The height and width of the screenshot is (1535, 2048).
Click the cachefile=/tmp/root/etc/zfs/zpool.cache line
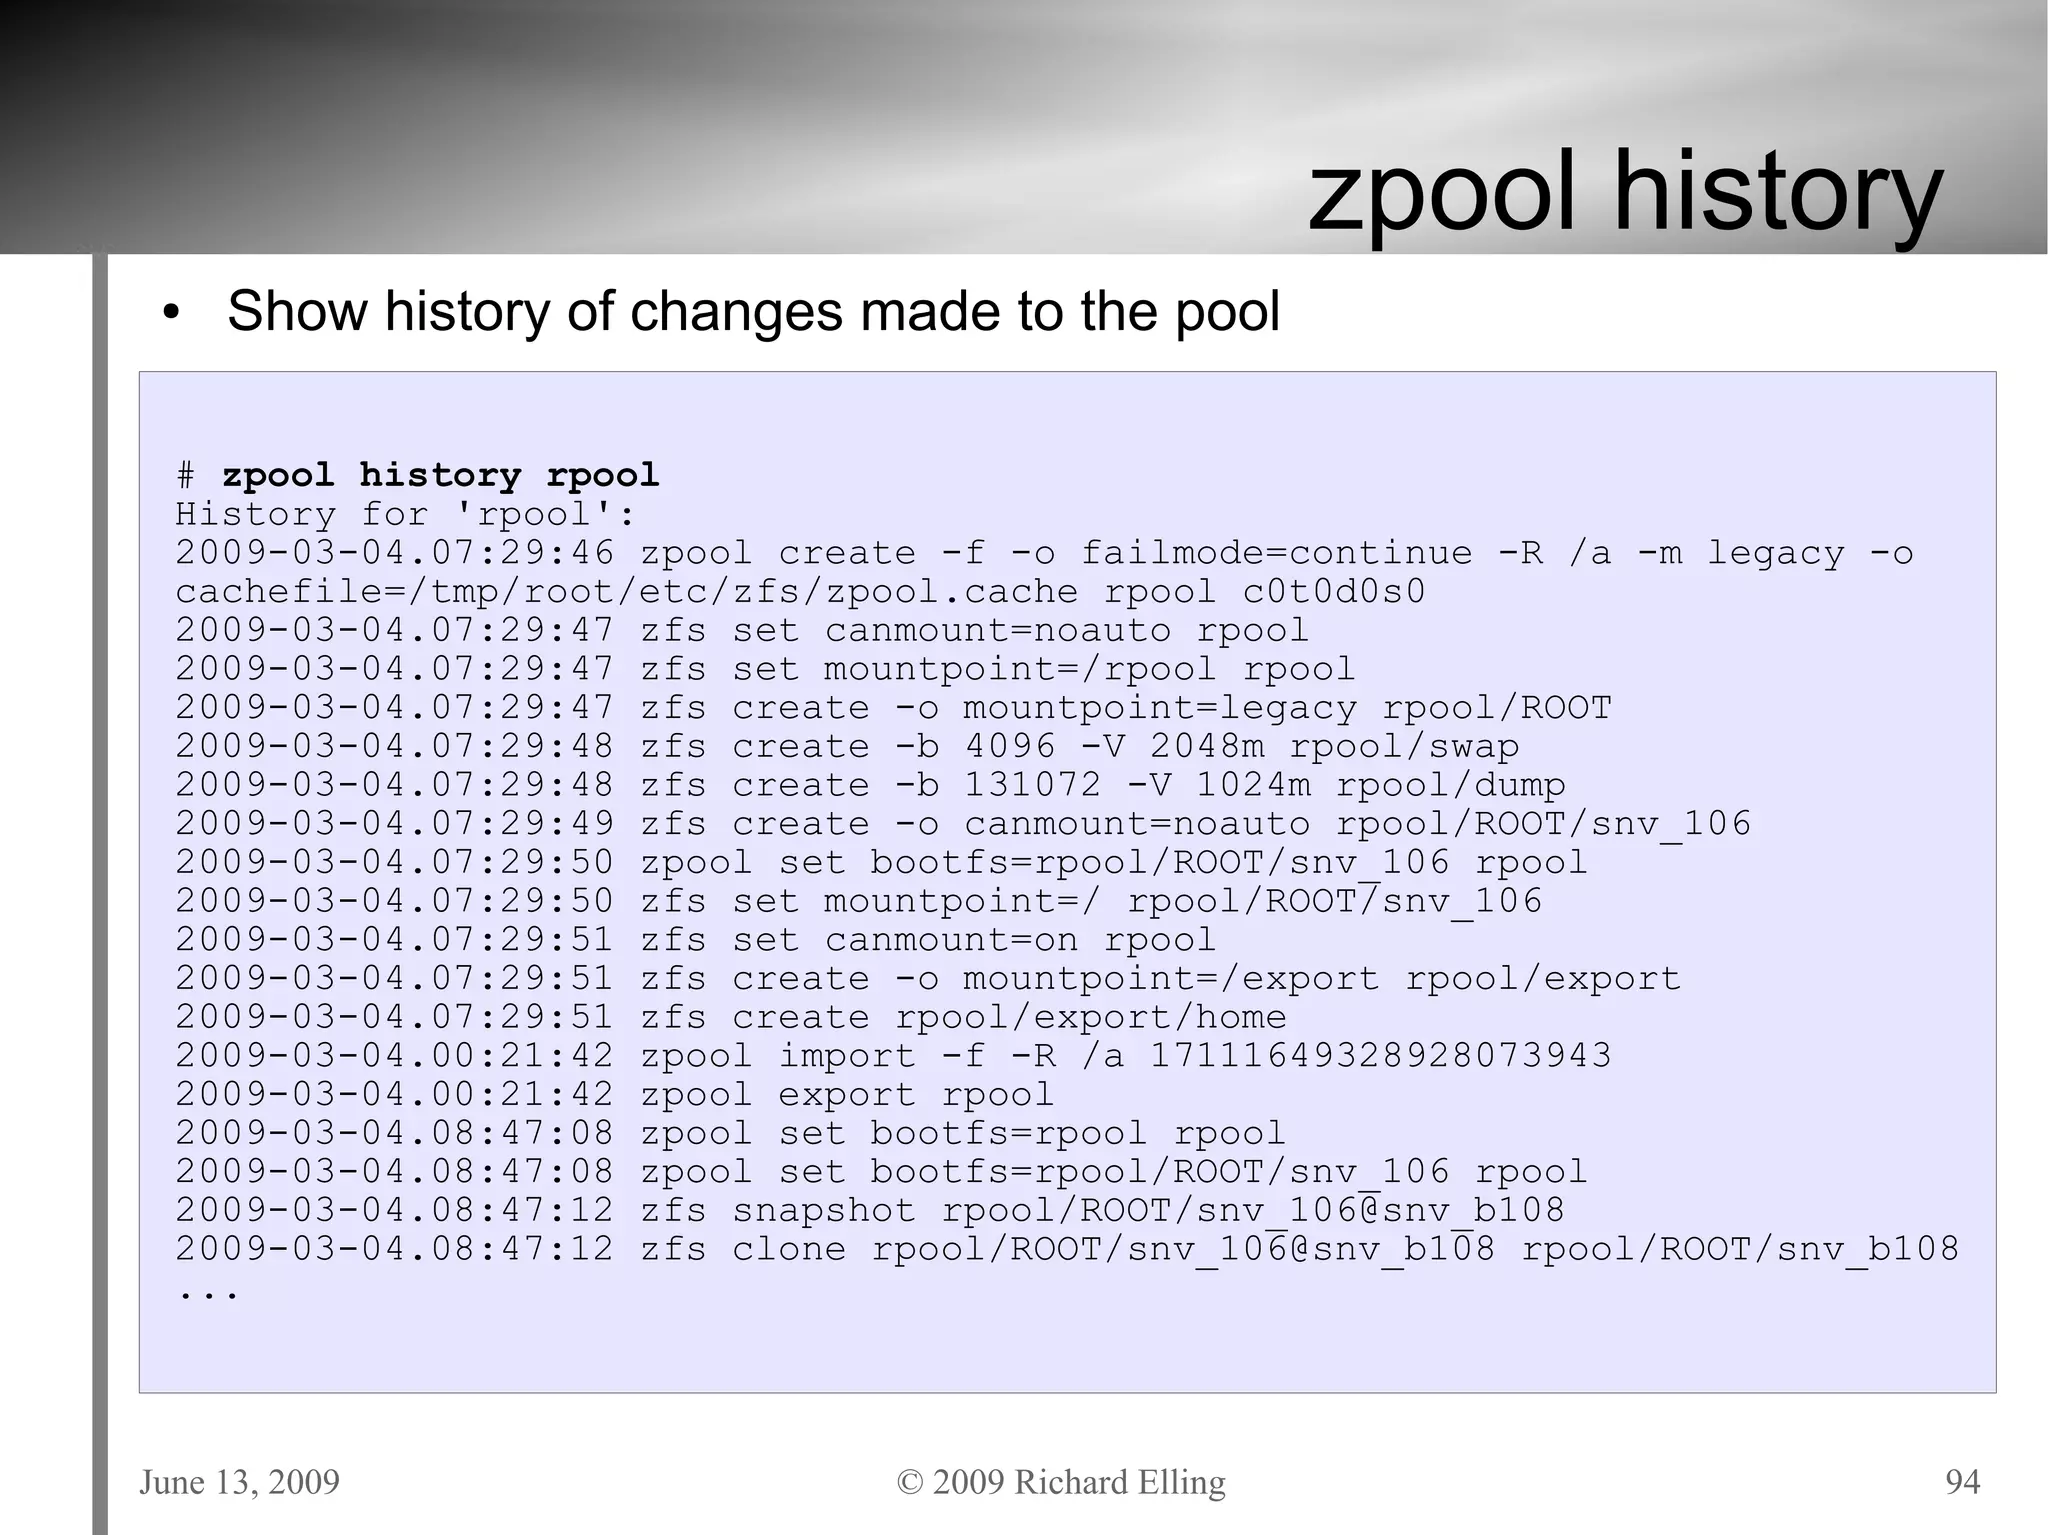pos(800,591)
